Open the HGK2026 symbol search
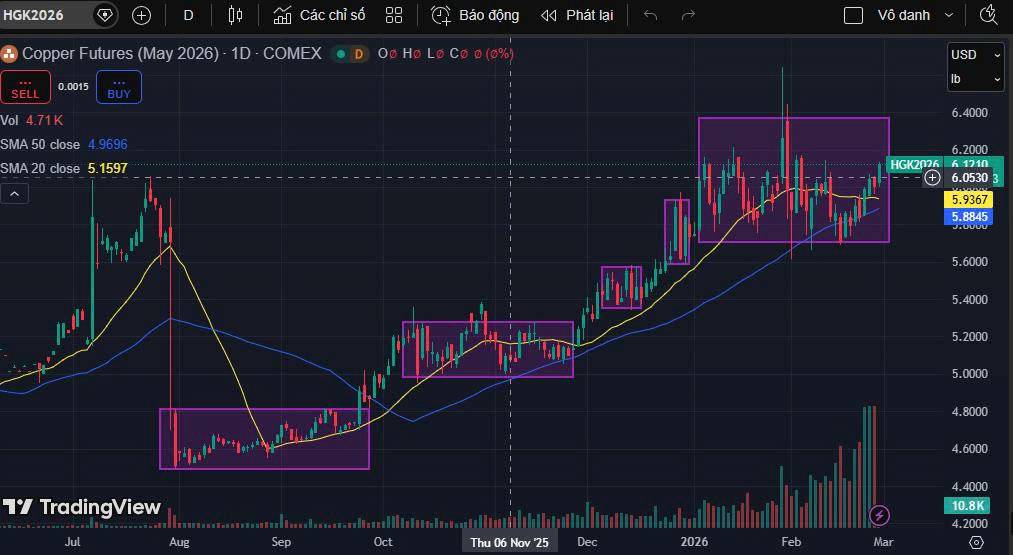Viewport: 1013px width, 555px height. point(34,15)
